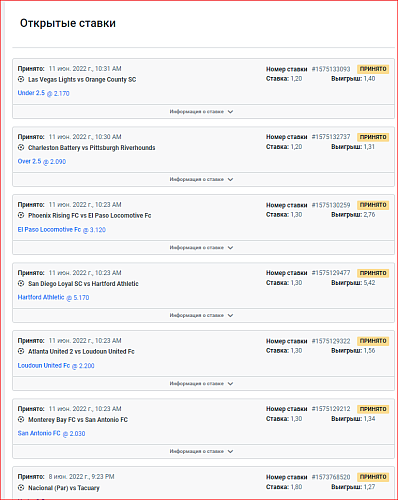Screen dimensions: 398x500
Task: Expand bet info under Charleston Battery bet
Action: (x=203, y=179)
